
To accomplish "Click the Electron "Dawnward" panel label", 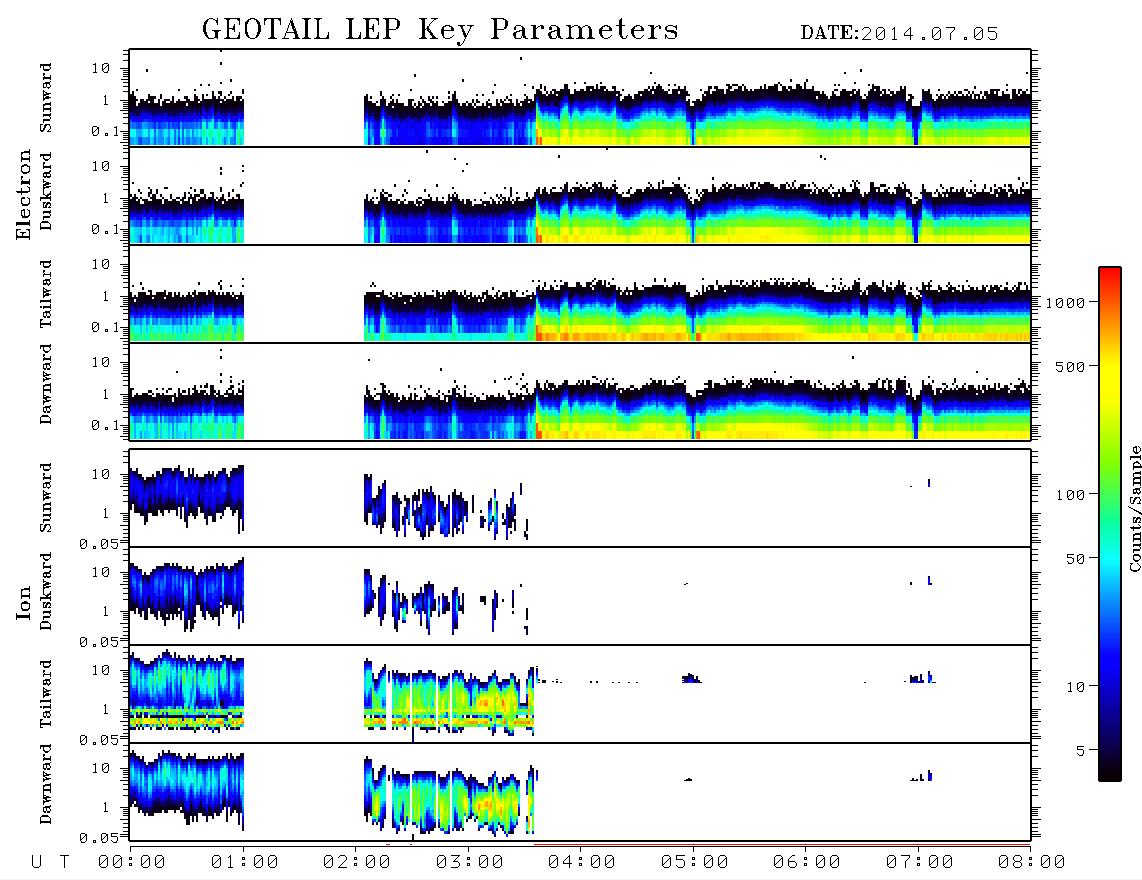I will click(46, 384).
